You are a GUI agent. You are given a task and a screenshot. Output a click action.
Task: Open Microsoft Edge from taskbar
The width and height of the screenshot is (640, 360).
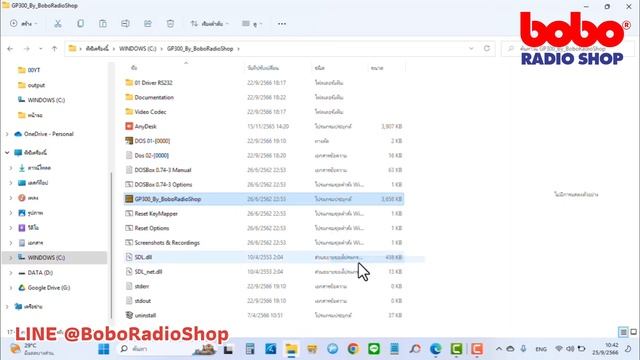pos(436,349)
